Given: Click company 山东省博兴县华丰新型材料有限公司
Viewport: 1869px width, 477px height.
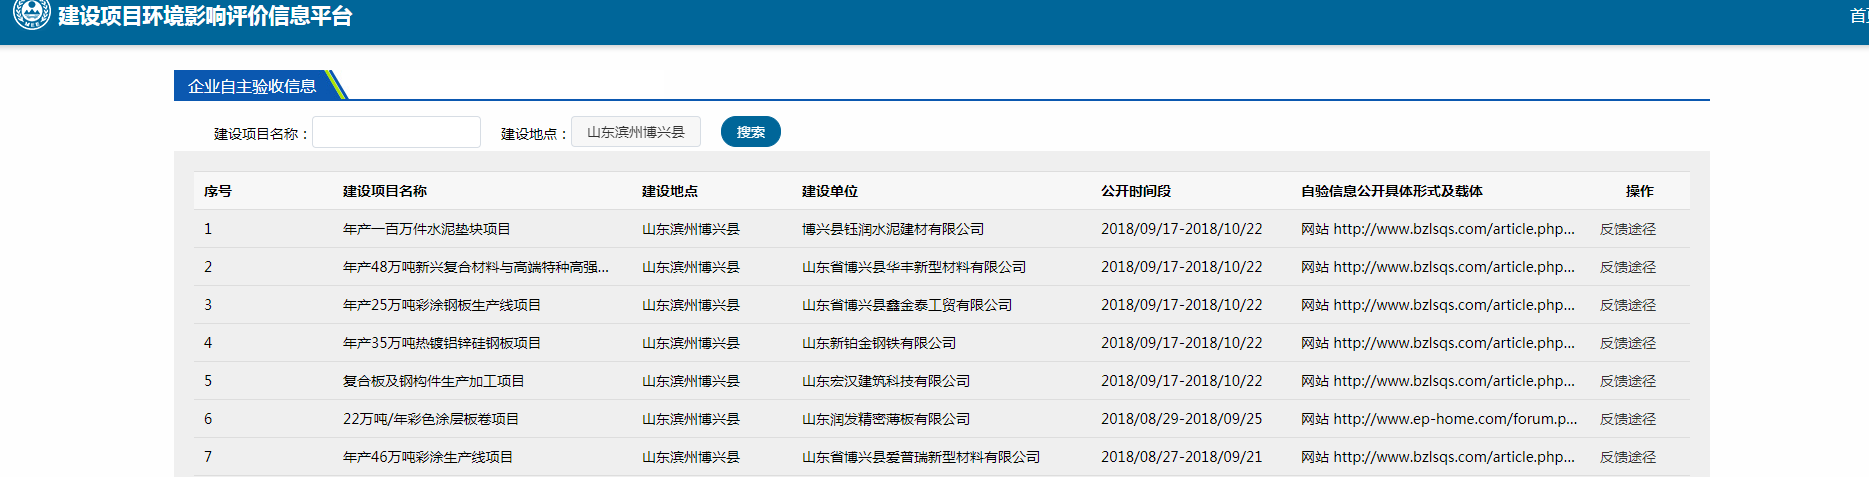Looking at the screenshot, I should (914, 267).
